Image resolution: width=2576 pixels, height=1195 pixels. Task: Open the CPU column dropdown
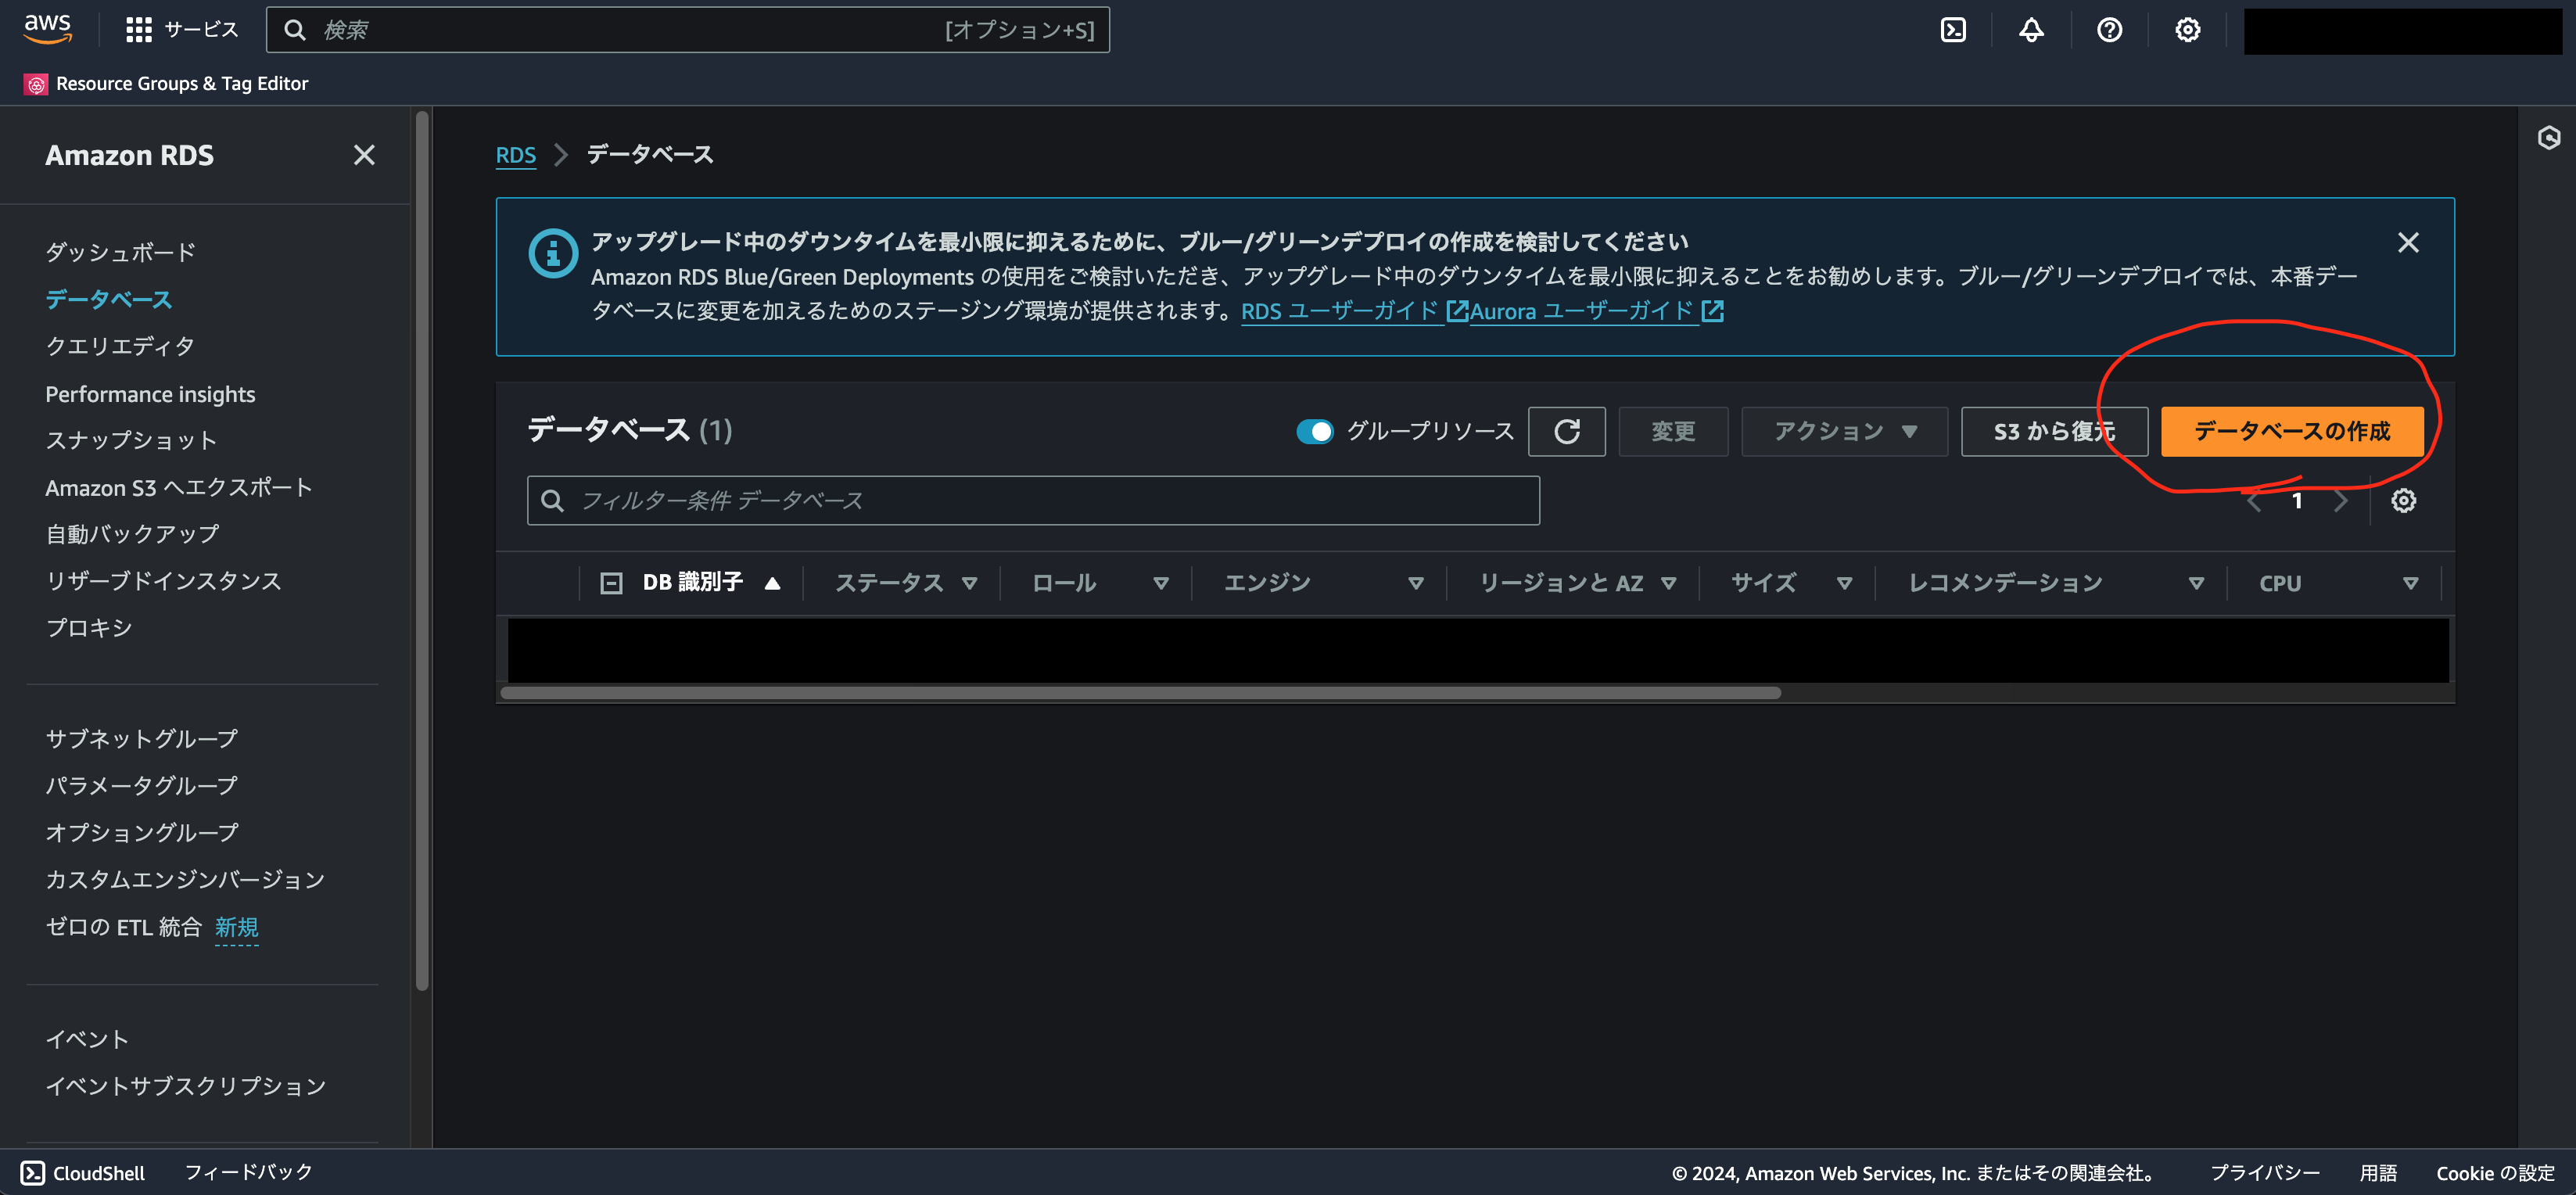[2410, 582]
